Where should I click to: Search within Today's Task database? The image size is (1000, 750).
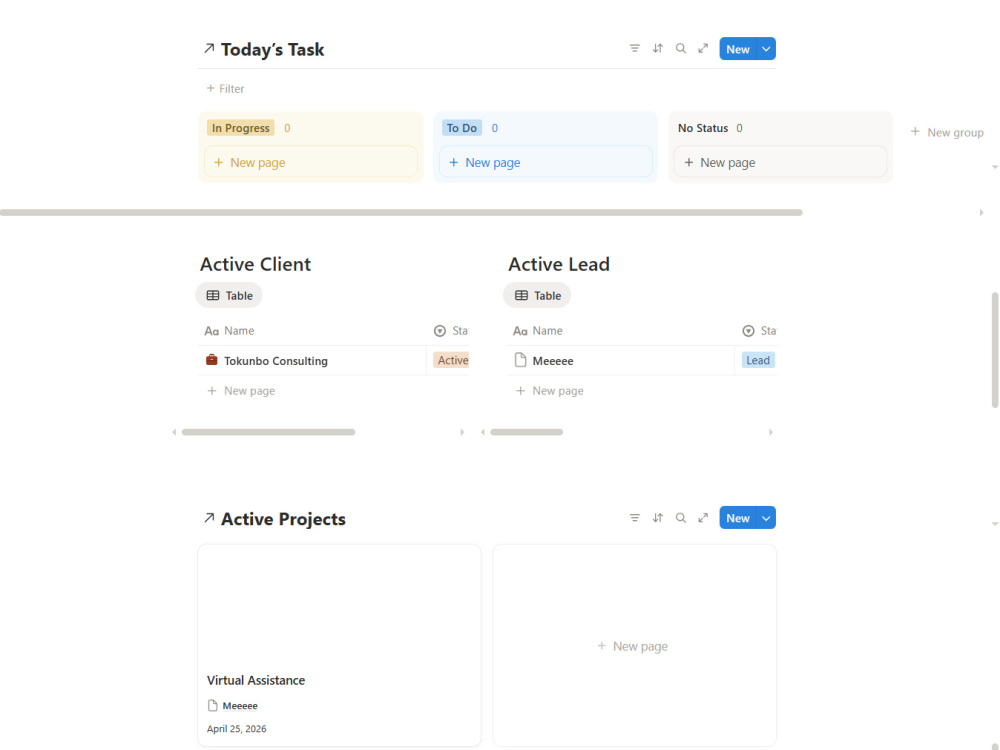click(680, 48)
